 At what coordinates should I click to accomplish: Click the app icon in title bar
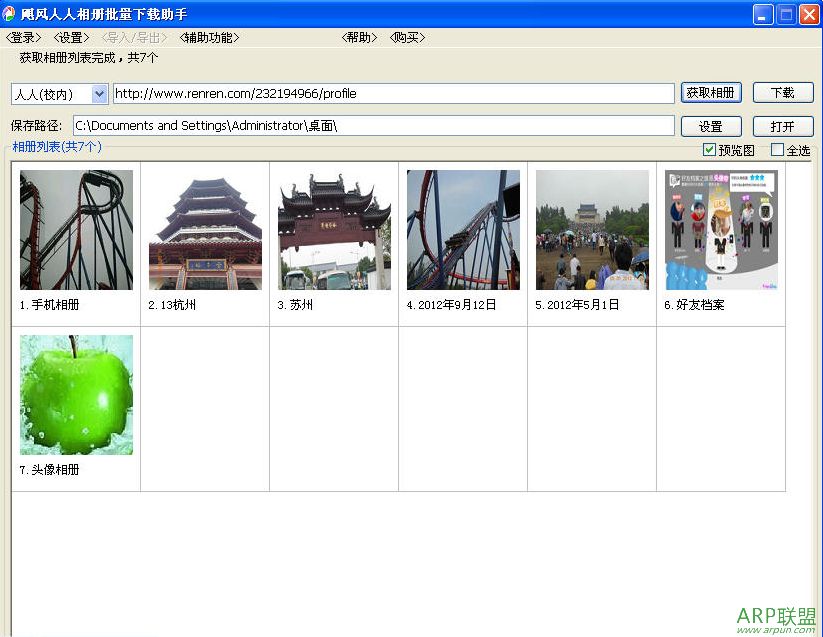10,14
